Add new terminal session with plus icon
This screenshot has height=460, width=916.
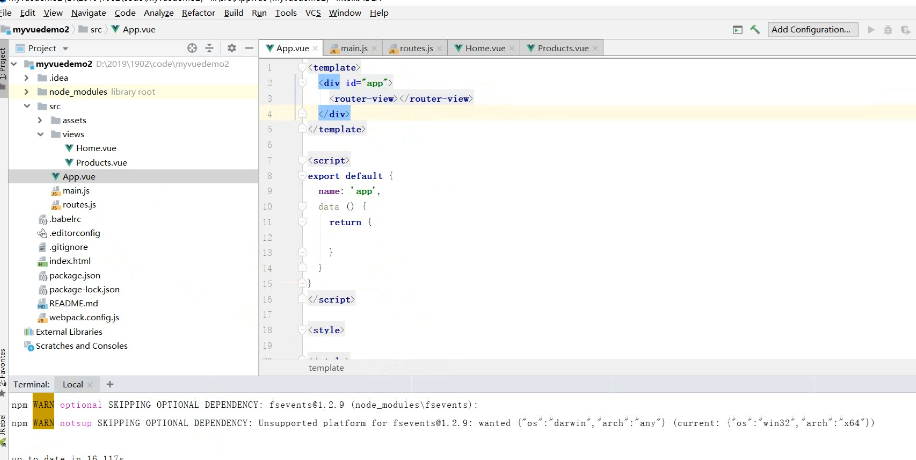point(110,384)
